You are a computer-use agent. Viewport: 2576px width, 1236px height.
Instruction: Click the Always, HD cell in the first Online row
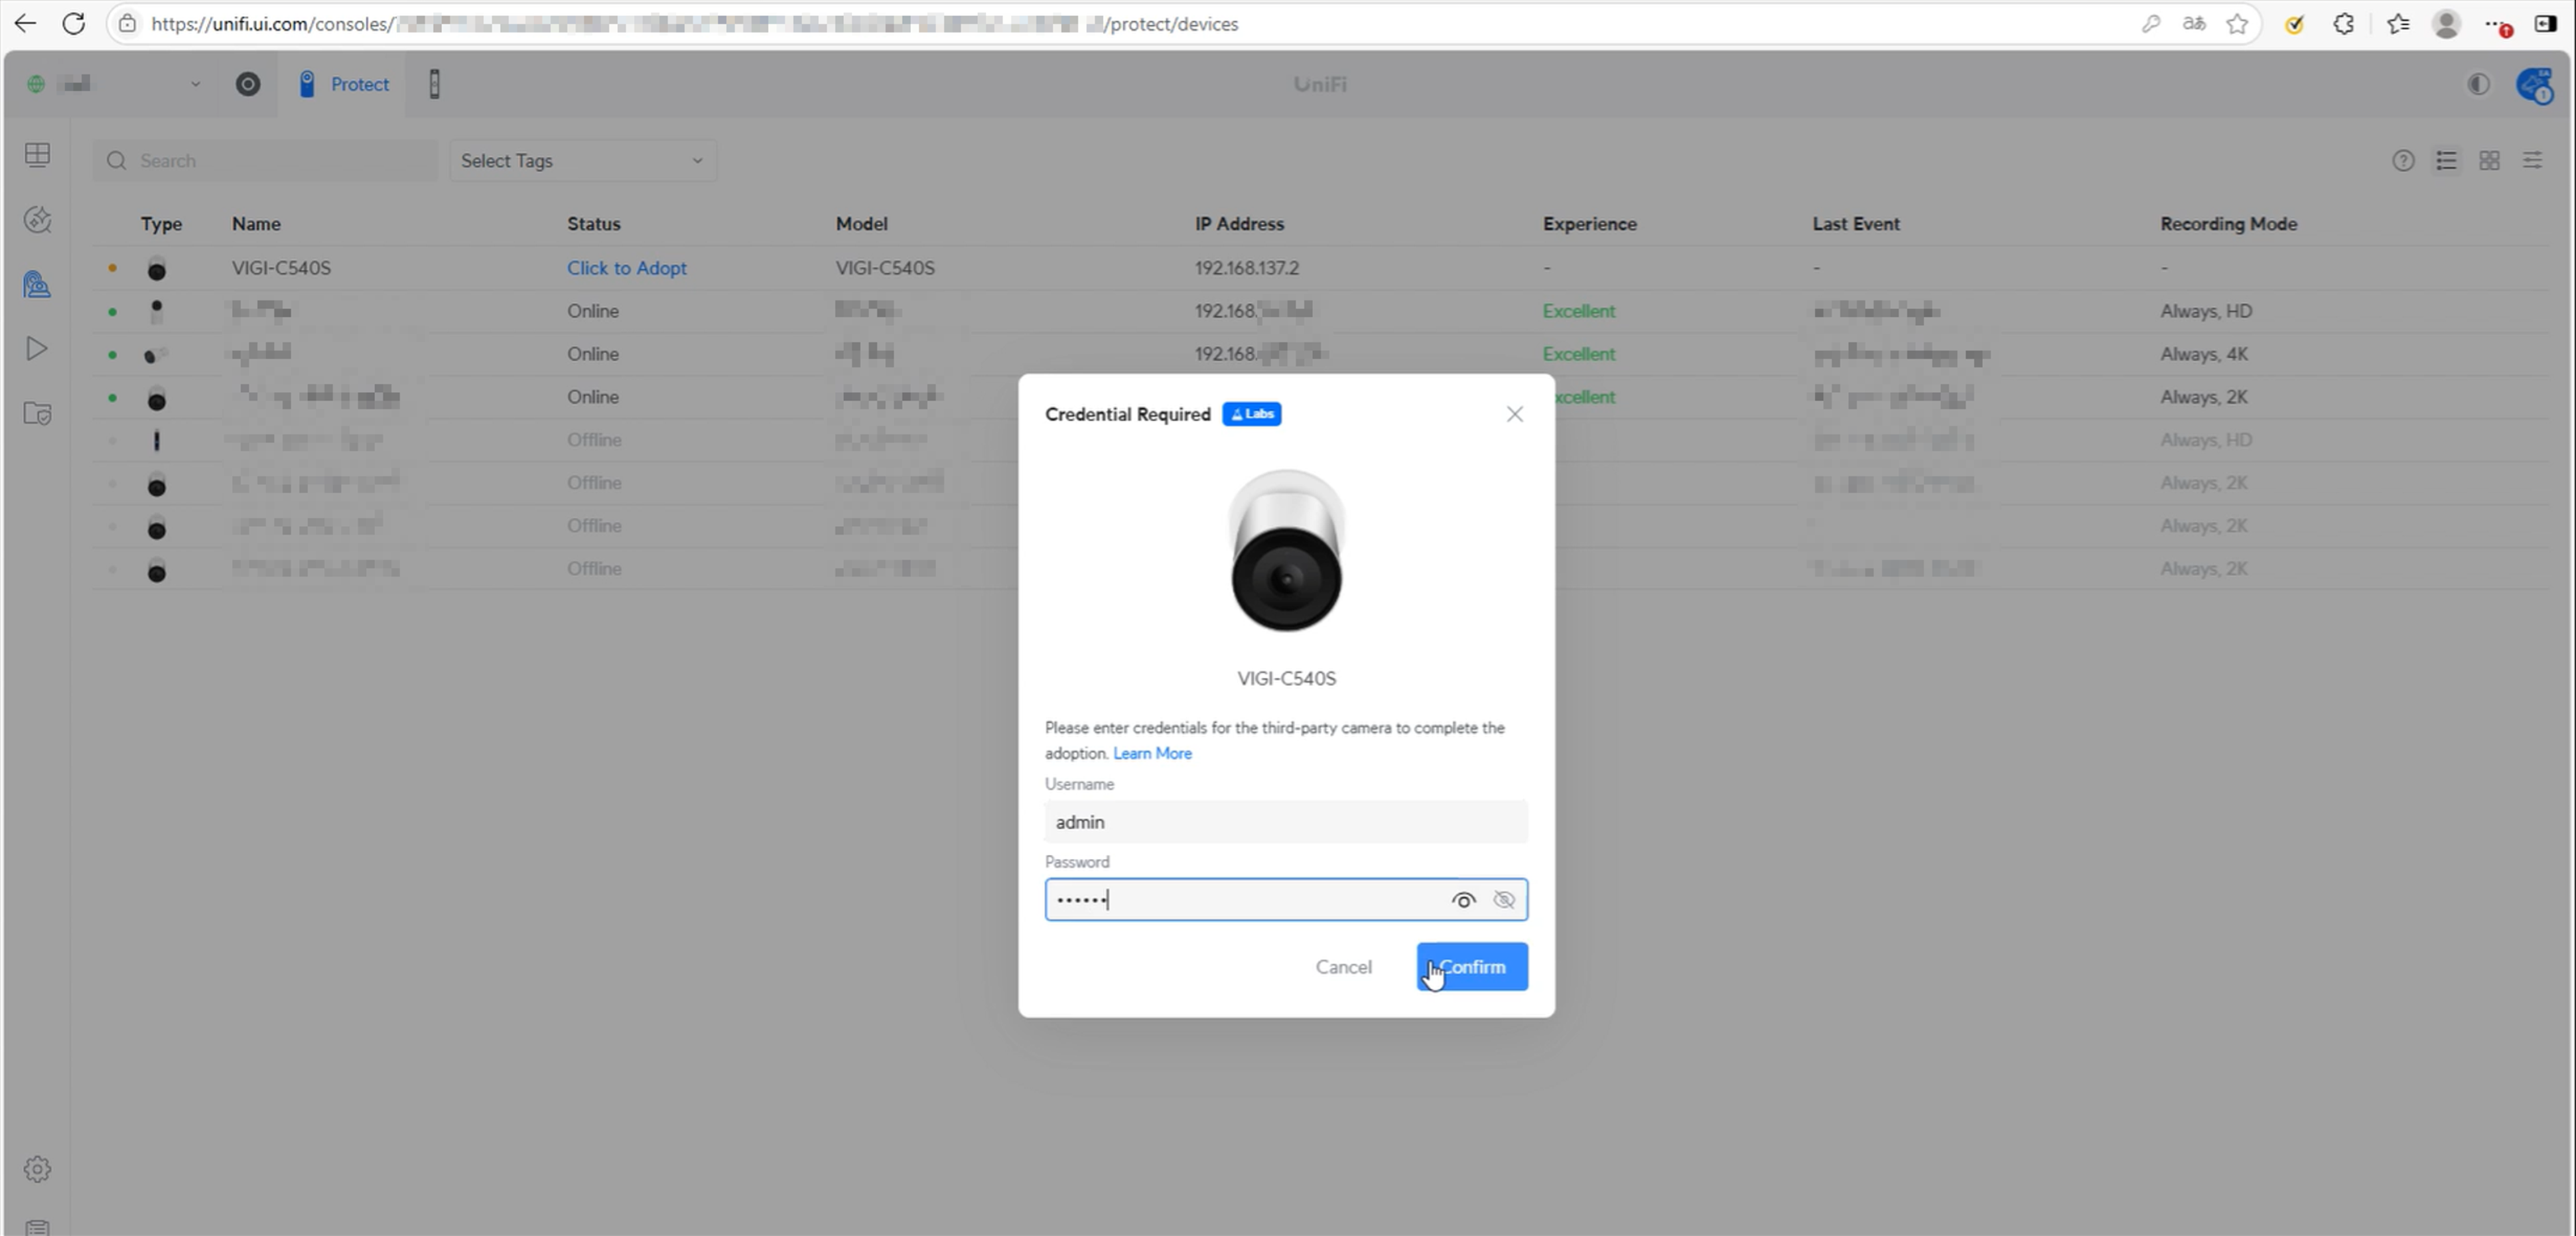[2206, 311]
